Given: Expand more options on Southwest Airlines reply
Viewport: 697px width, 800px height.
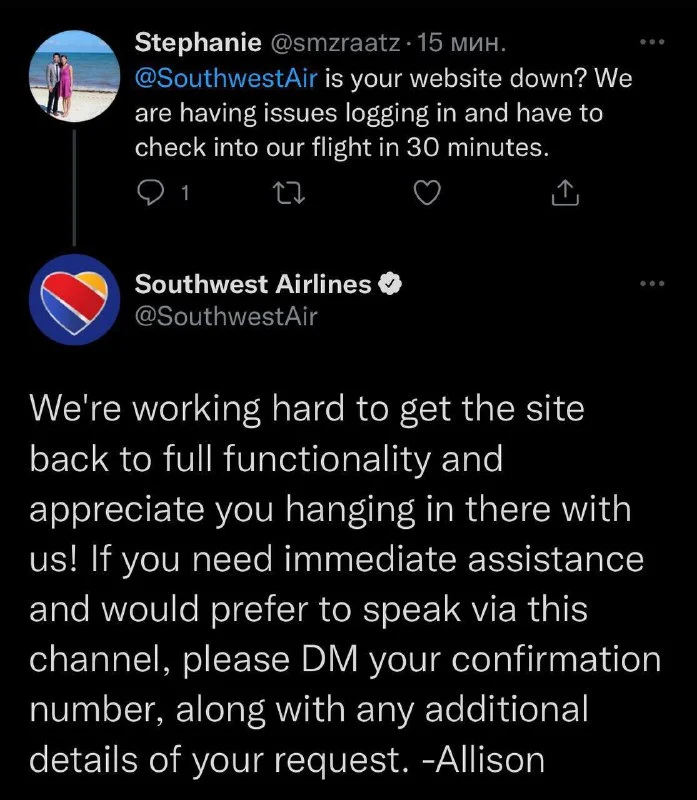Looking at the screenshot, I should (x=651, y=284).
